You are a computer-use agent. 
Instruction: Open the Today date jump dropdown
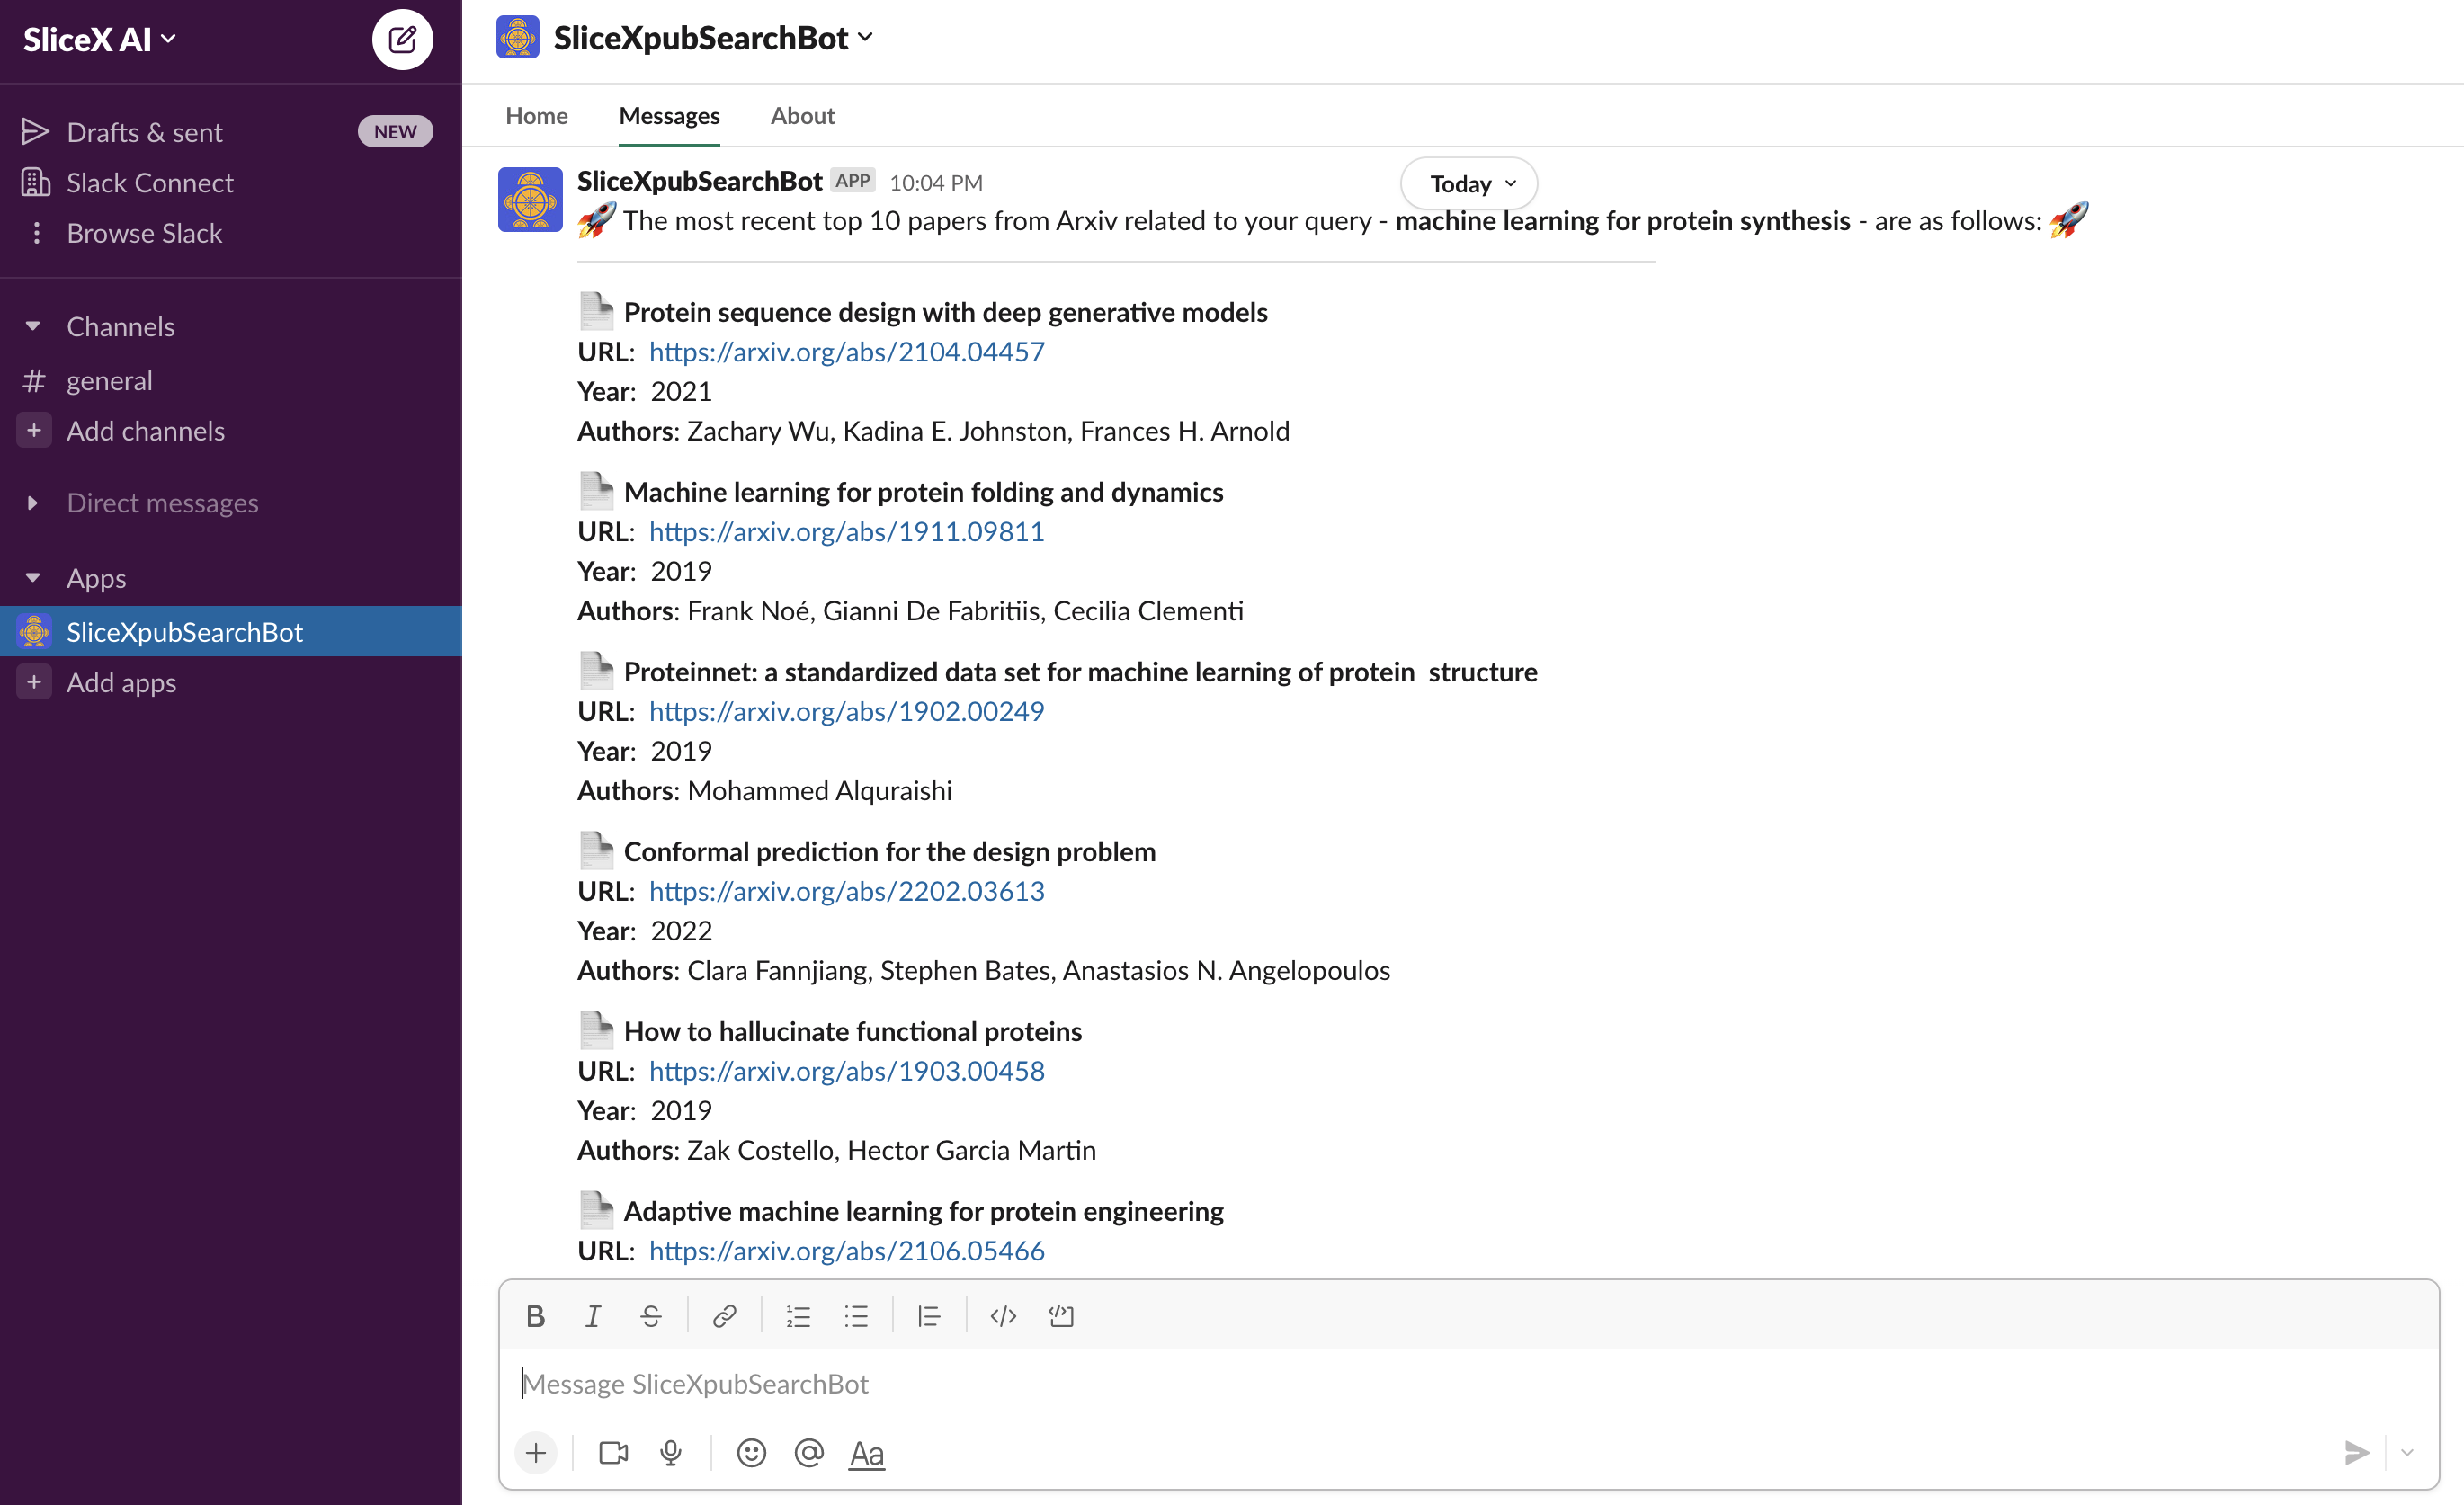(x=1470, y=184)
